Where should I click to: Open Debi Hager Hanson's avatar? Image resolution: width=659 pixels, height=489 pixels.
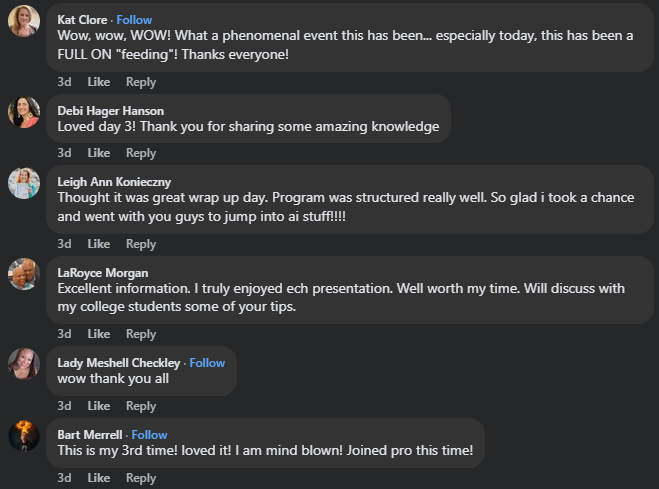tap(24, 112)
